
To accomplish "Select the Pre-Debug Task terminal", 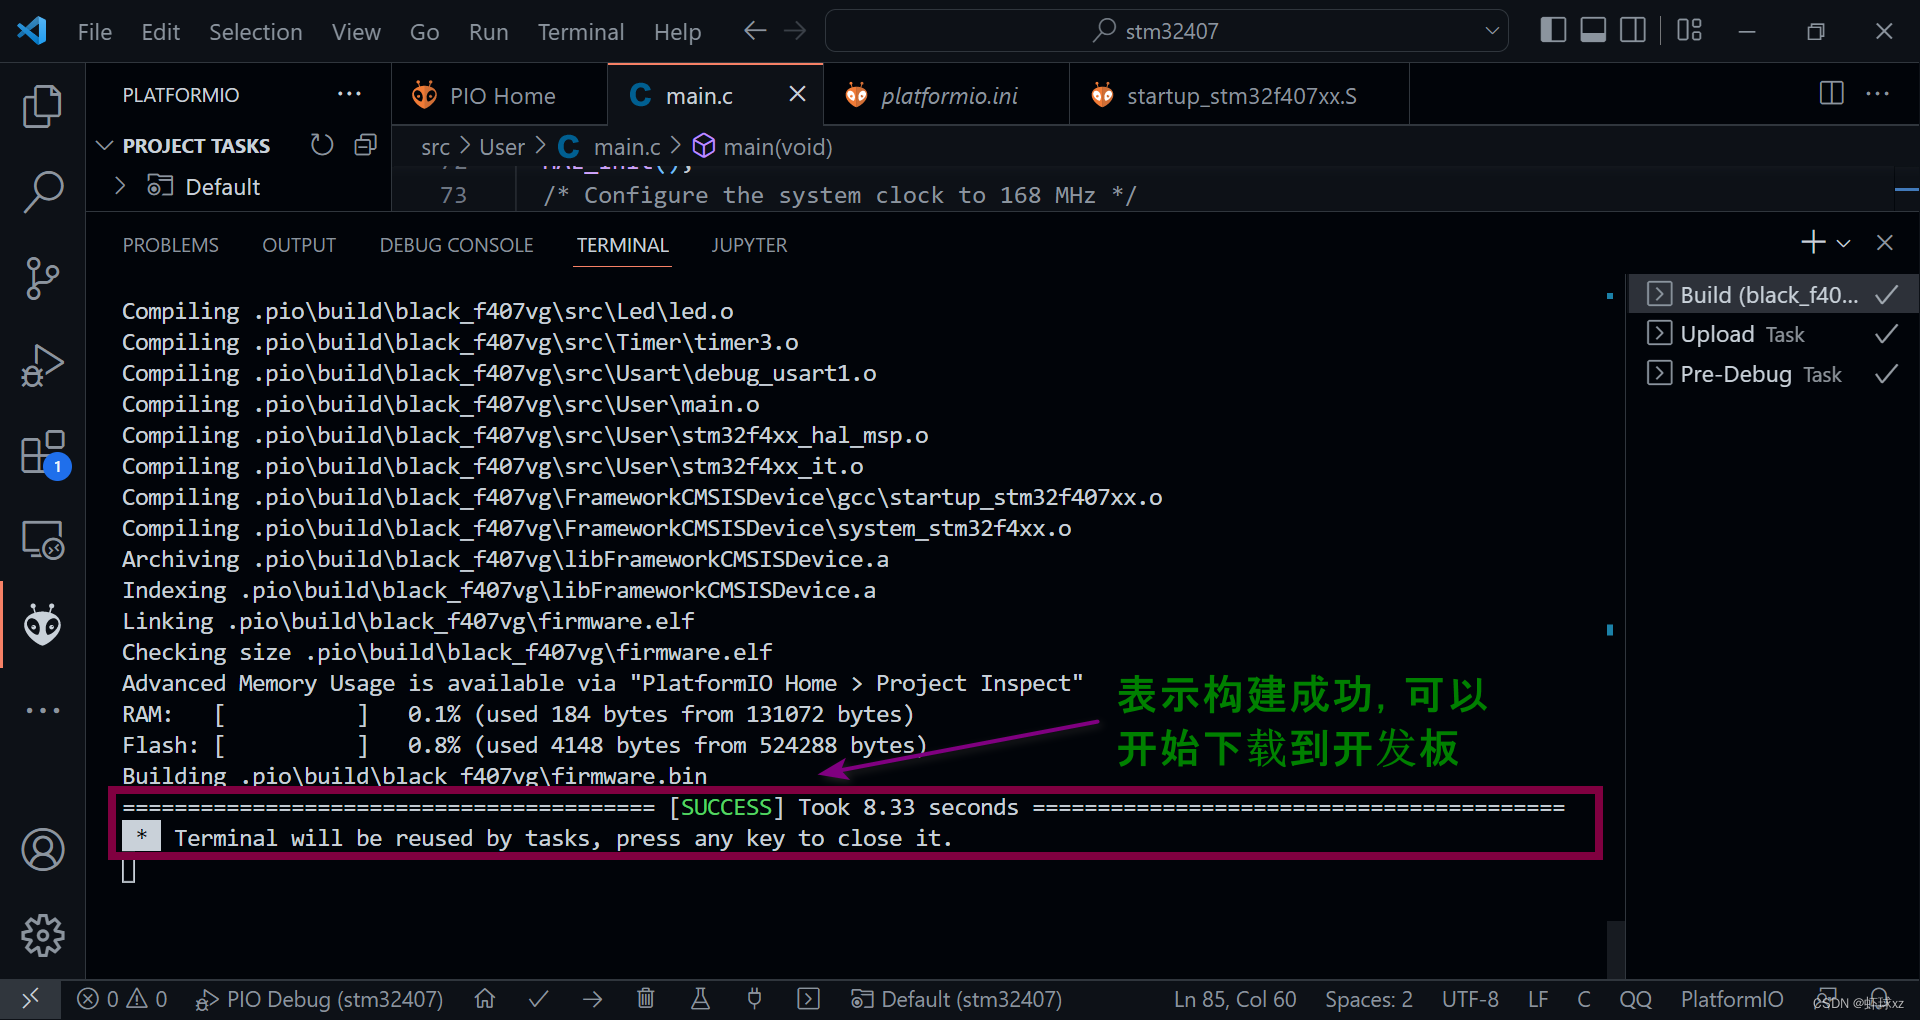I will [1773, 374].
